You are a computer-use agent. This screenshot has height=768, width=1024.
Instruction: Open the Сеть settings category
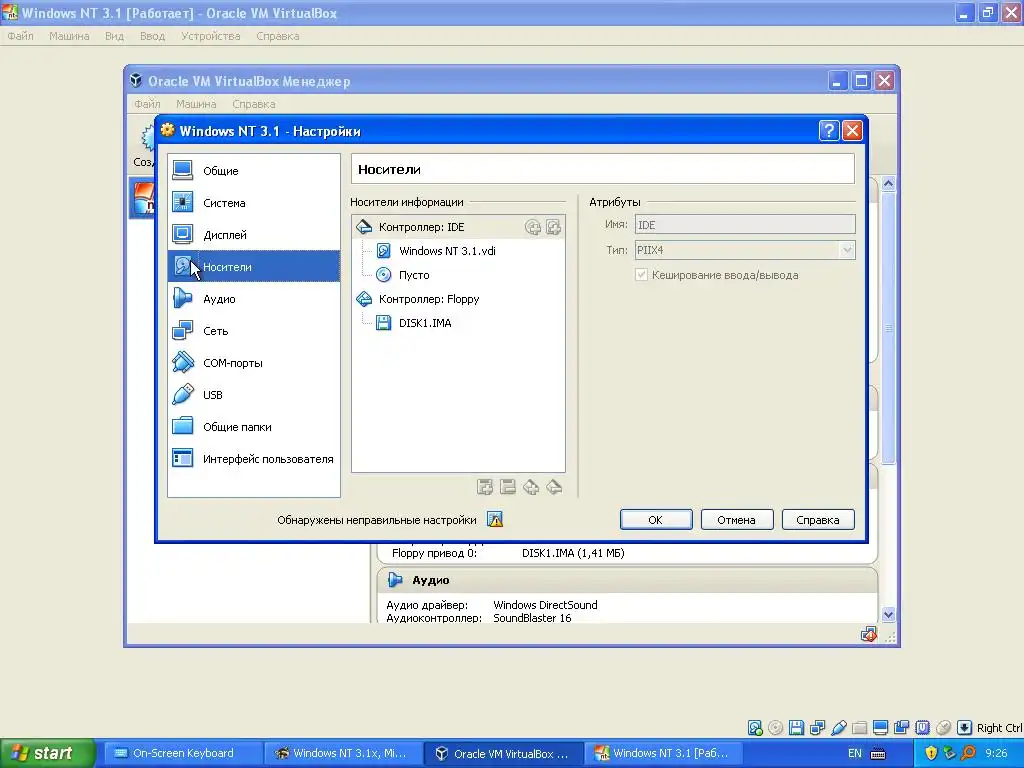[x=253, y=330]
